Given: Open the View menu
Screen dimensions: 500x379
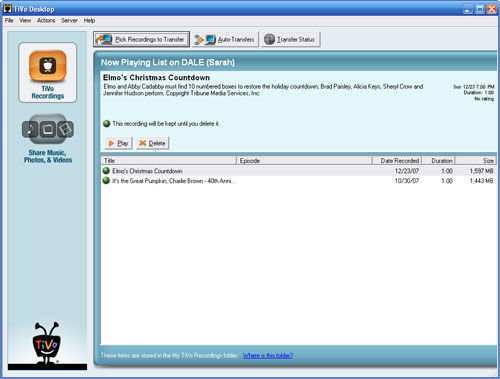Looking at the screenshot, I should pyautogui.click(x=25, y=21).
